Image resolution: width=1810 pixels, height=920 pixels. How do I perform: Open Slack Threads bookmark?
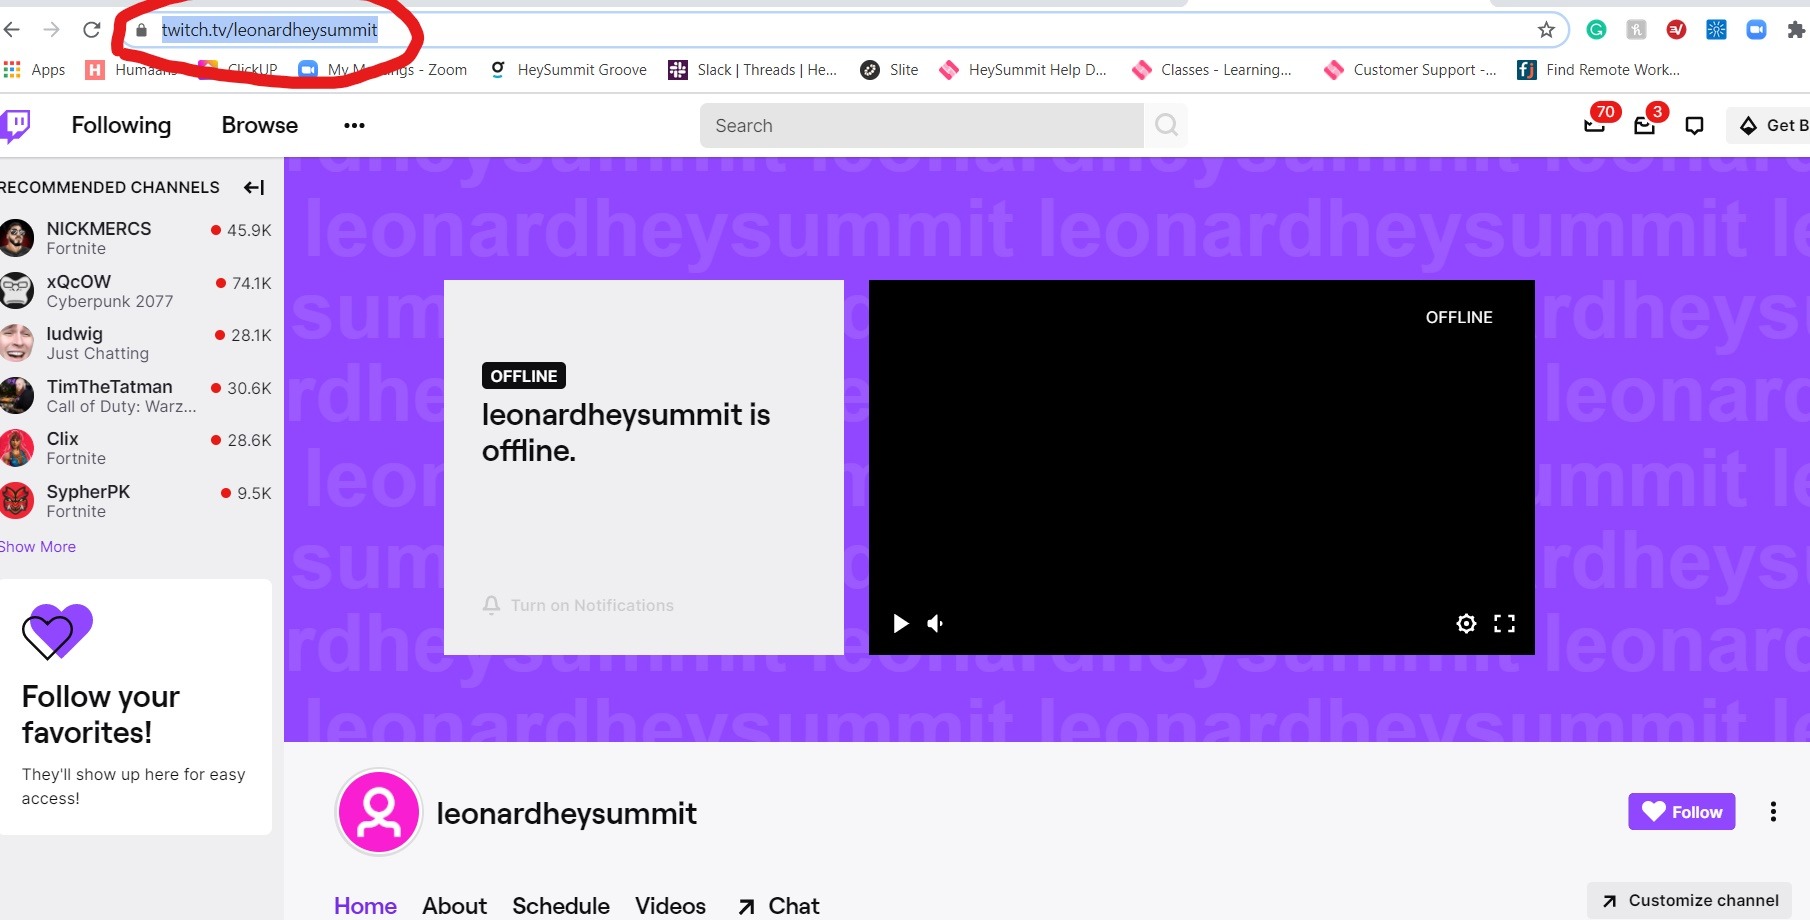click(x=753, y=69)
